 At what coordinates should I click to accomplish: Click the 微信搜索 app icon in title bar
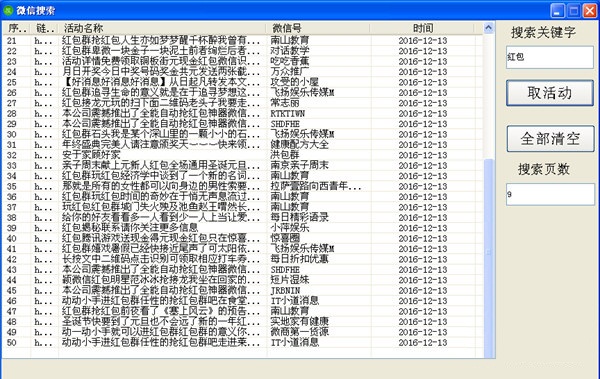coord(8,10)
